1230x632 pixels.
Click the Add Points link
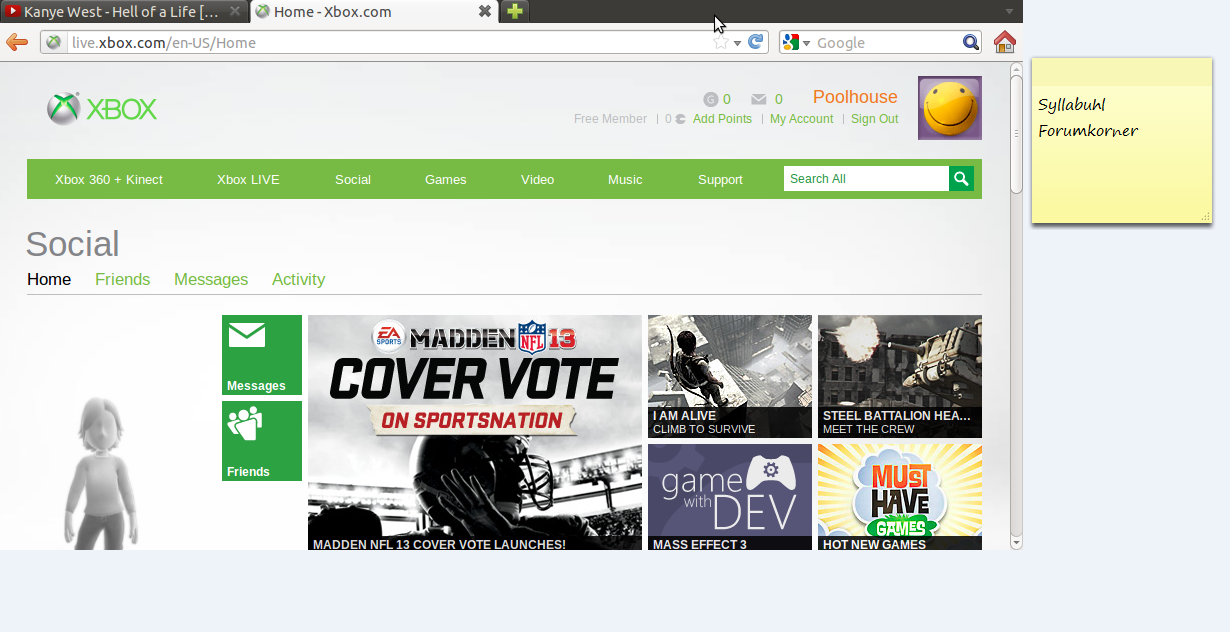click(x=722, y=119)
